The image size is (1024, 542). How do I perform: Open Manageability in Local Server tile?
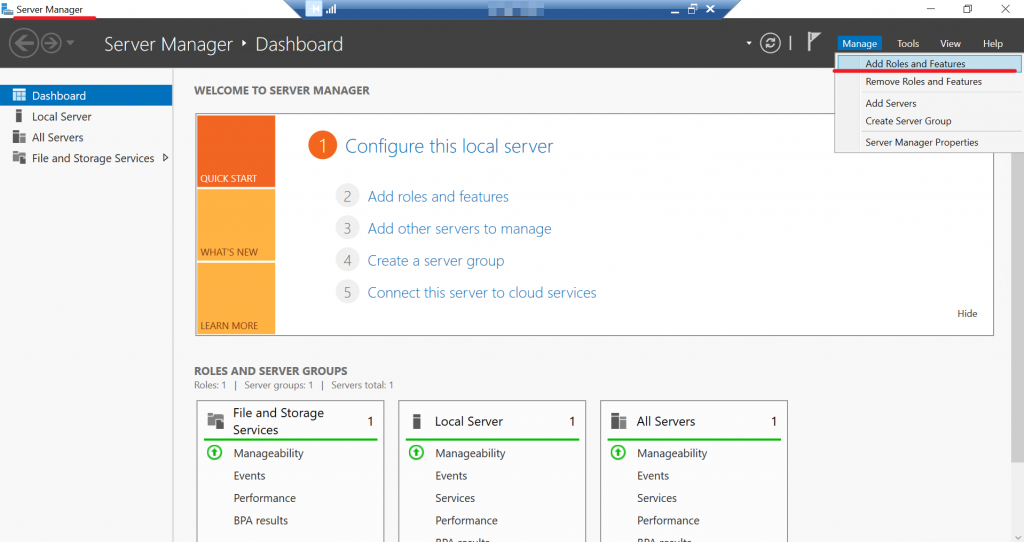[x=470, y=453]
